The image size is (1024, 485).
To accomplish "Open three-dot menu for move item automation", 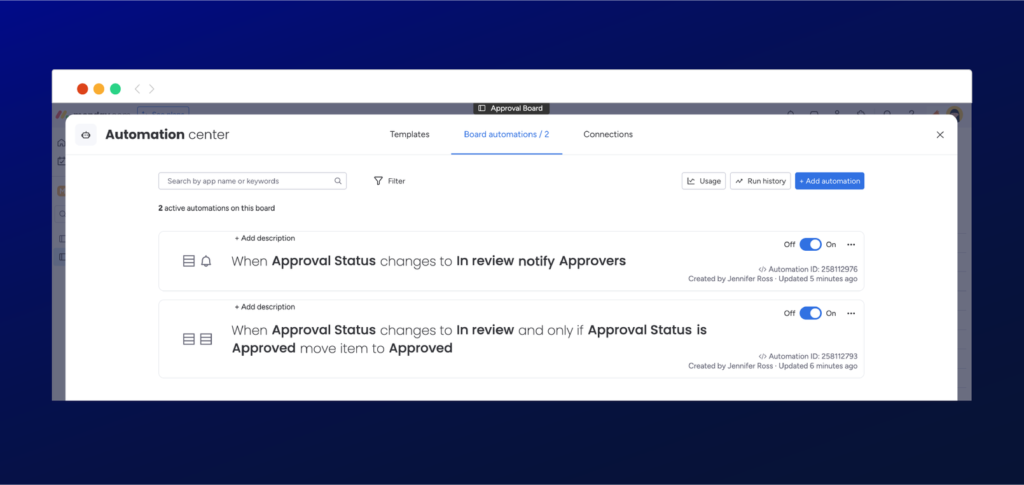I will pos(851,313).
